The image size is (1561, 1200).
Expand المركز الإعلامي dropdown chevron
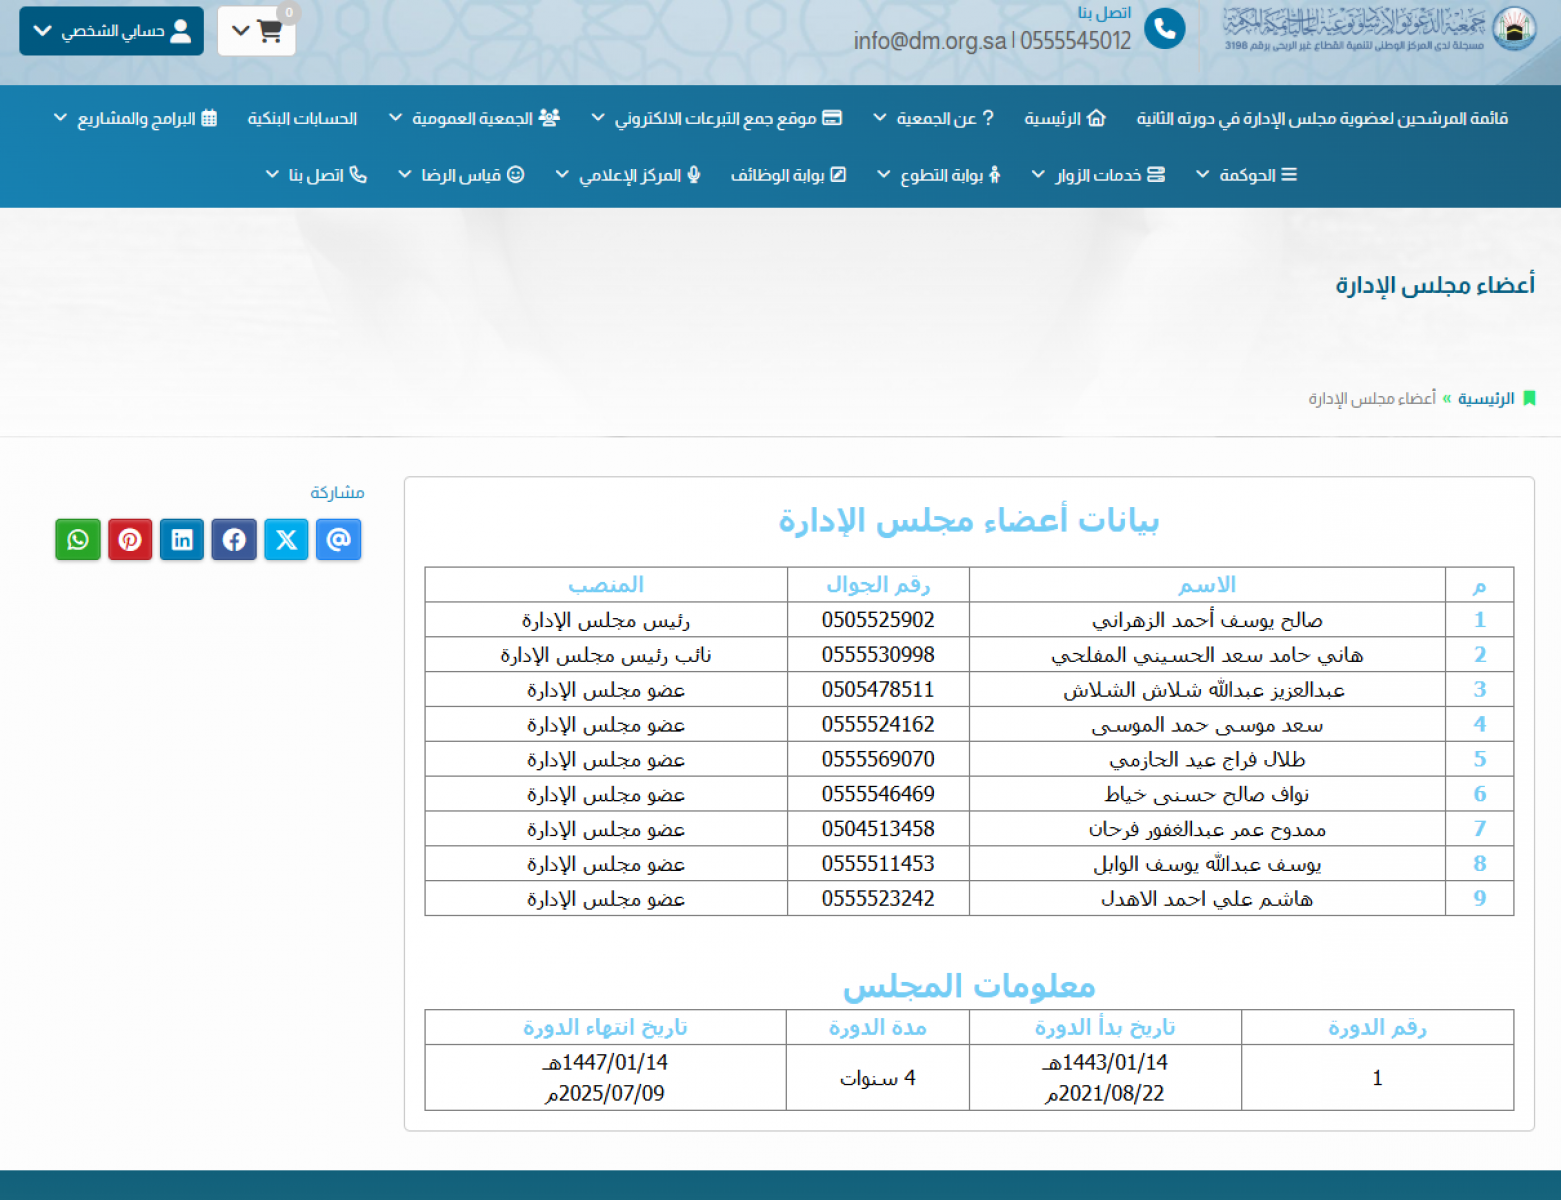pyautogui.click(x=563, y=175)
